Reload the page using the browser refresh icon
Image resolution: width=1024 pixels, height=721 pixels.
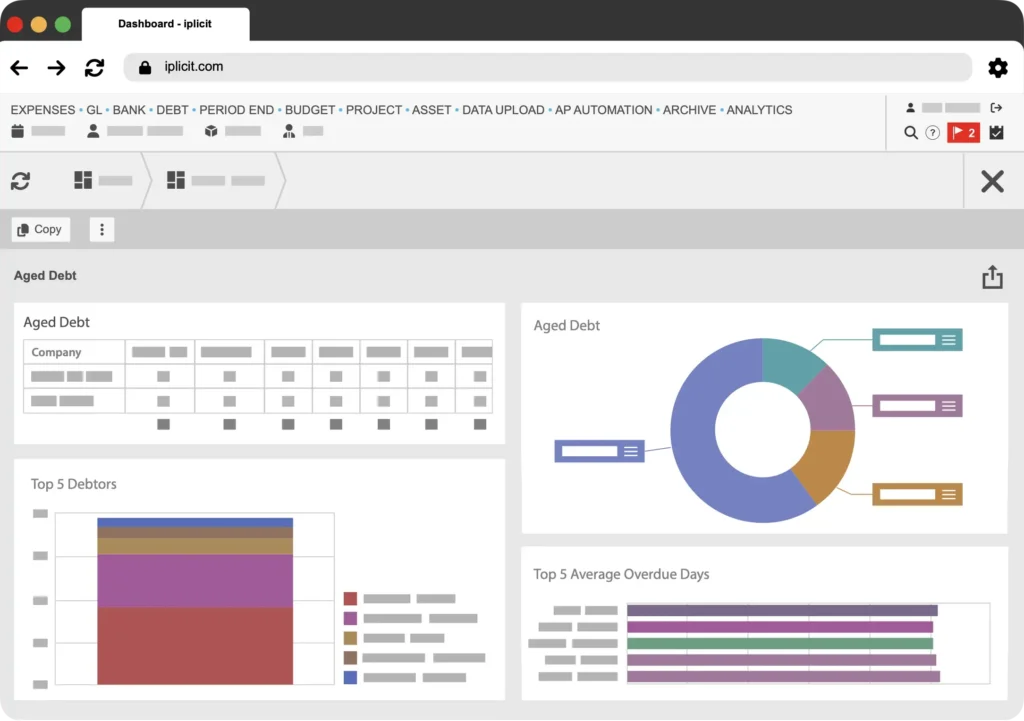click(x=95, y=67)
